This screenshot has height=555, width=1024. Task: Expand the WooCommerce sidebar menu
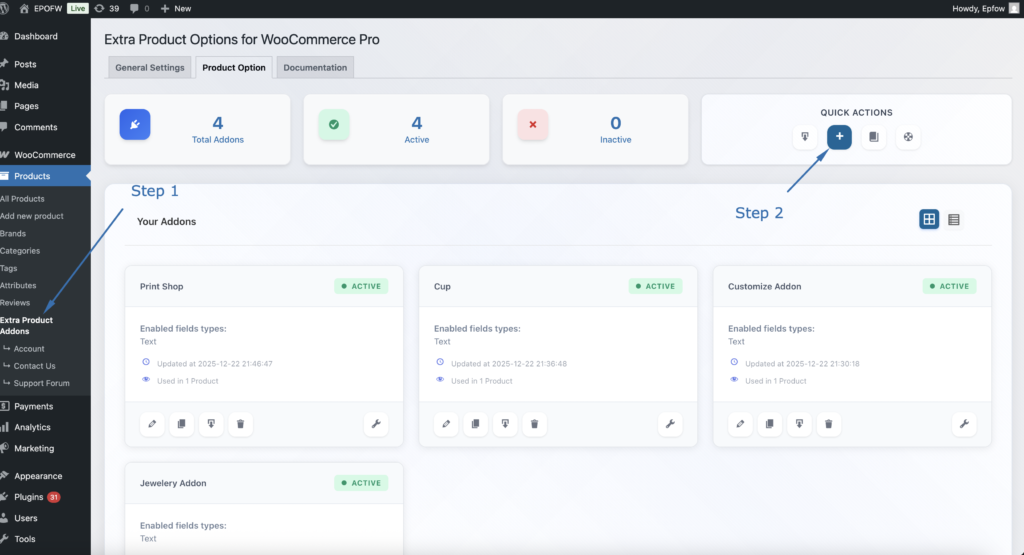tap(44, 155)
